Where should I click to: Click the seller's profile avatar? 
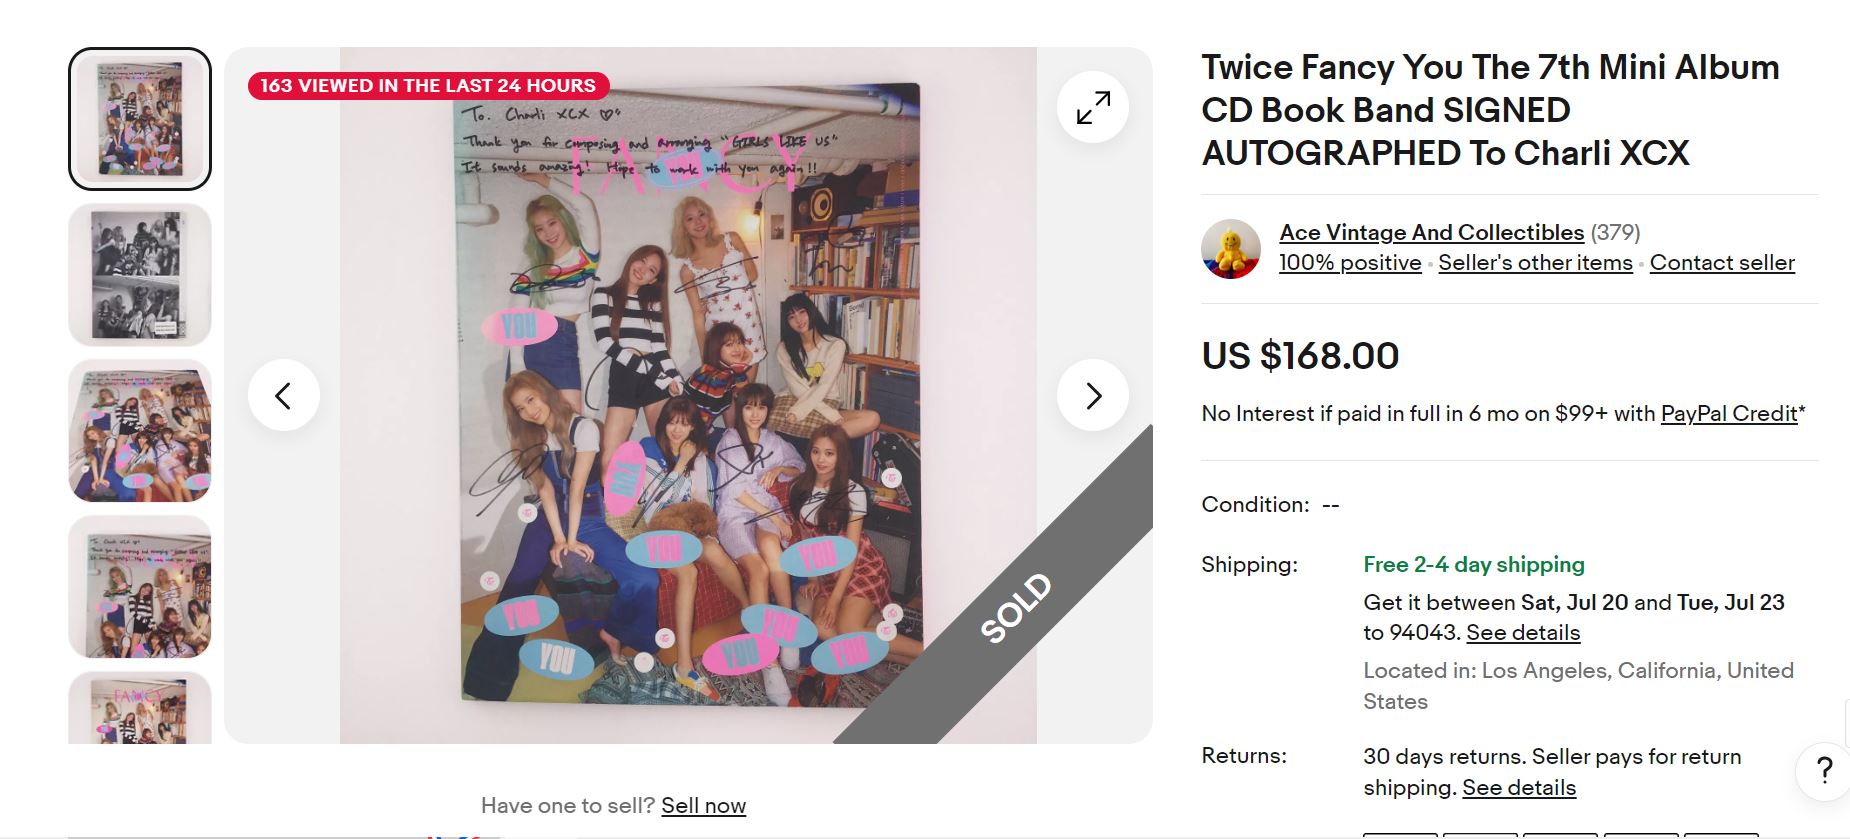click(1230, 249)
